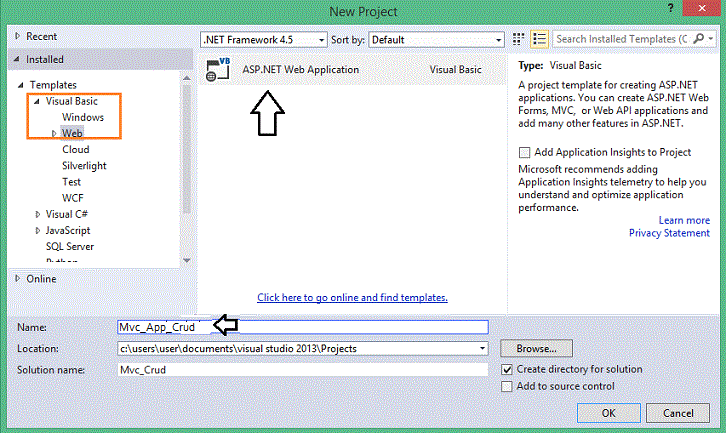Expand the JavaScript node
The width and height of the screenshot is (726, 433).
[38, 230]
